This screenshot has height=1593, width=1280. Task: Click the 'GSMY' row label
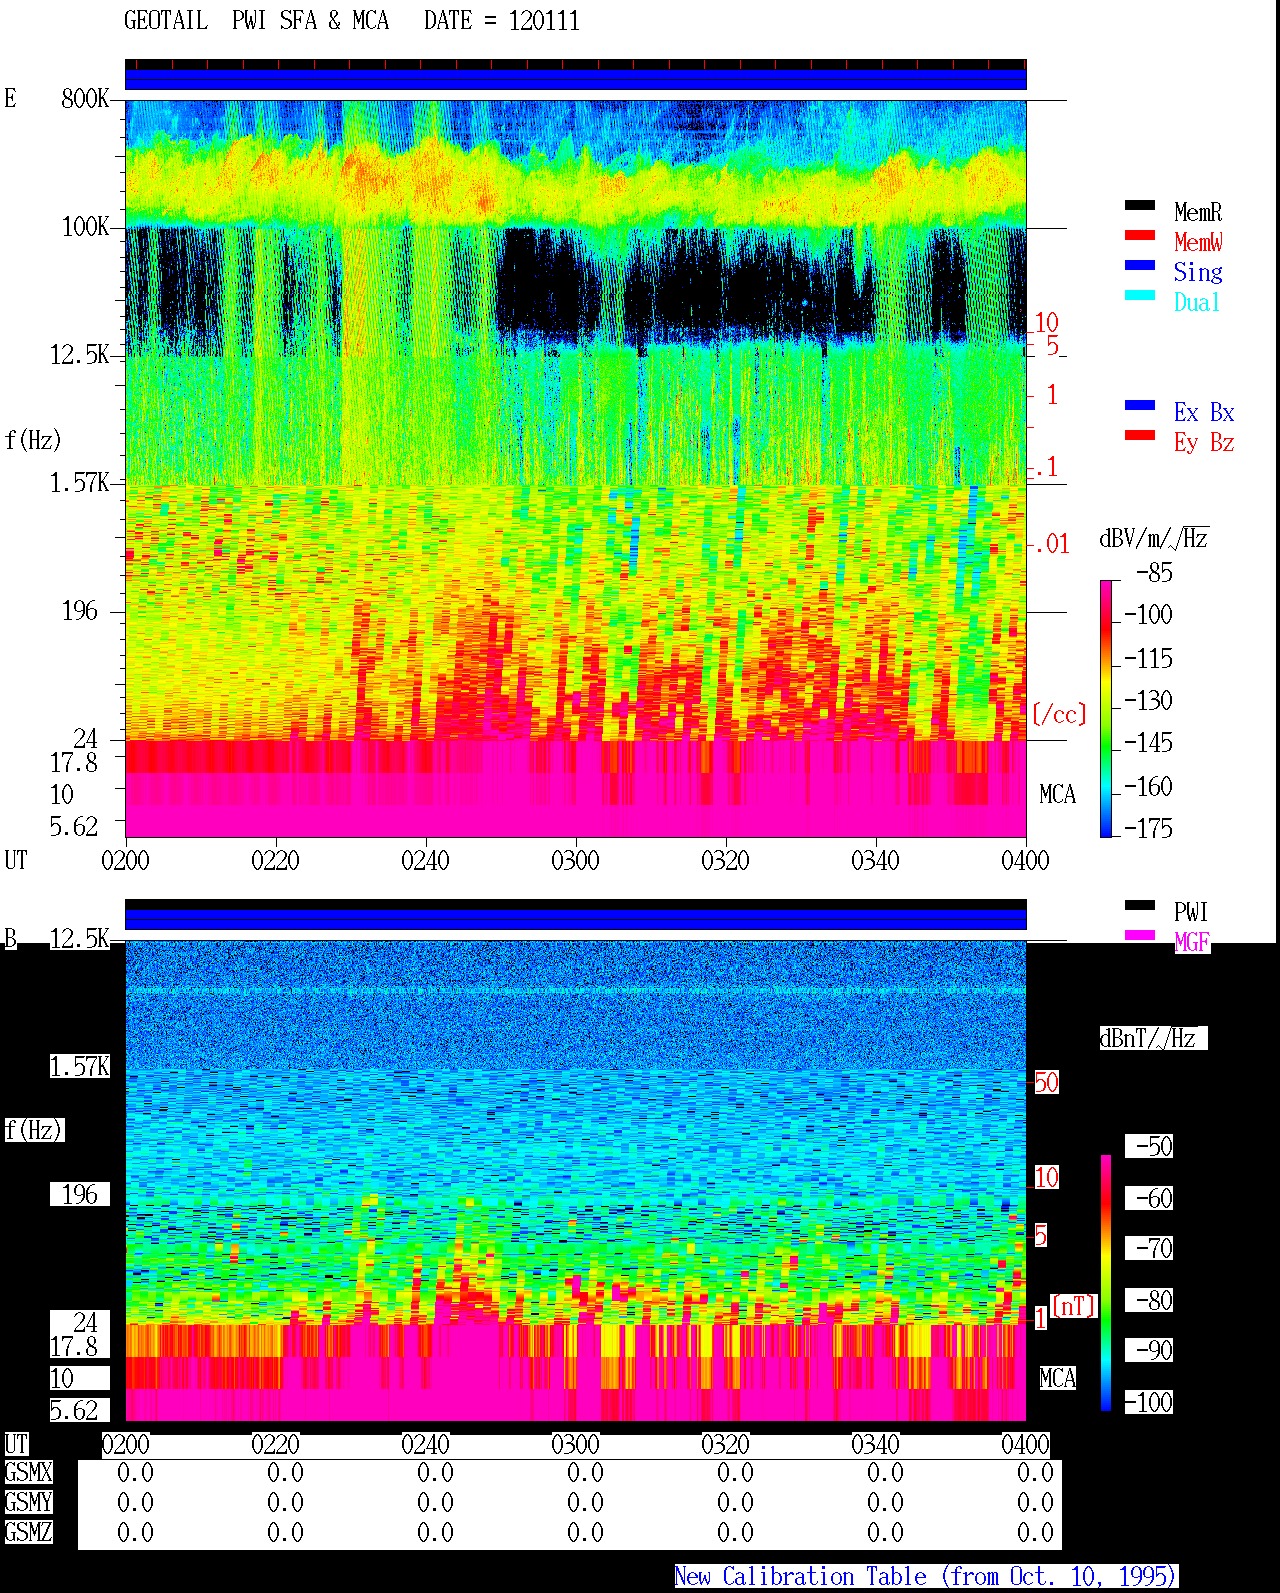coord(28,1502)
